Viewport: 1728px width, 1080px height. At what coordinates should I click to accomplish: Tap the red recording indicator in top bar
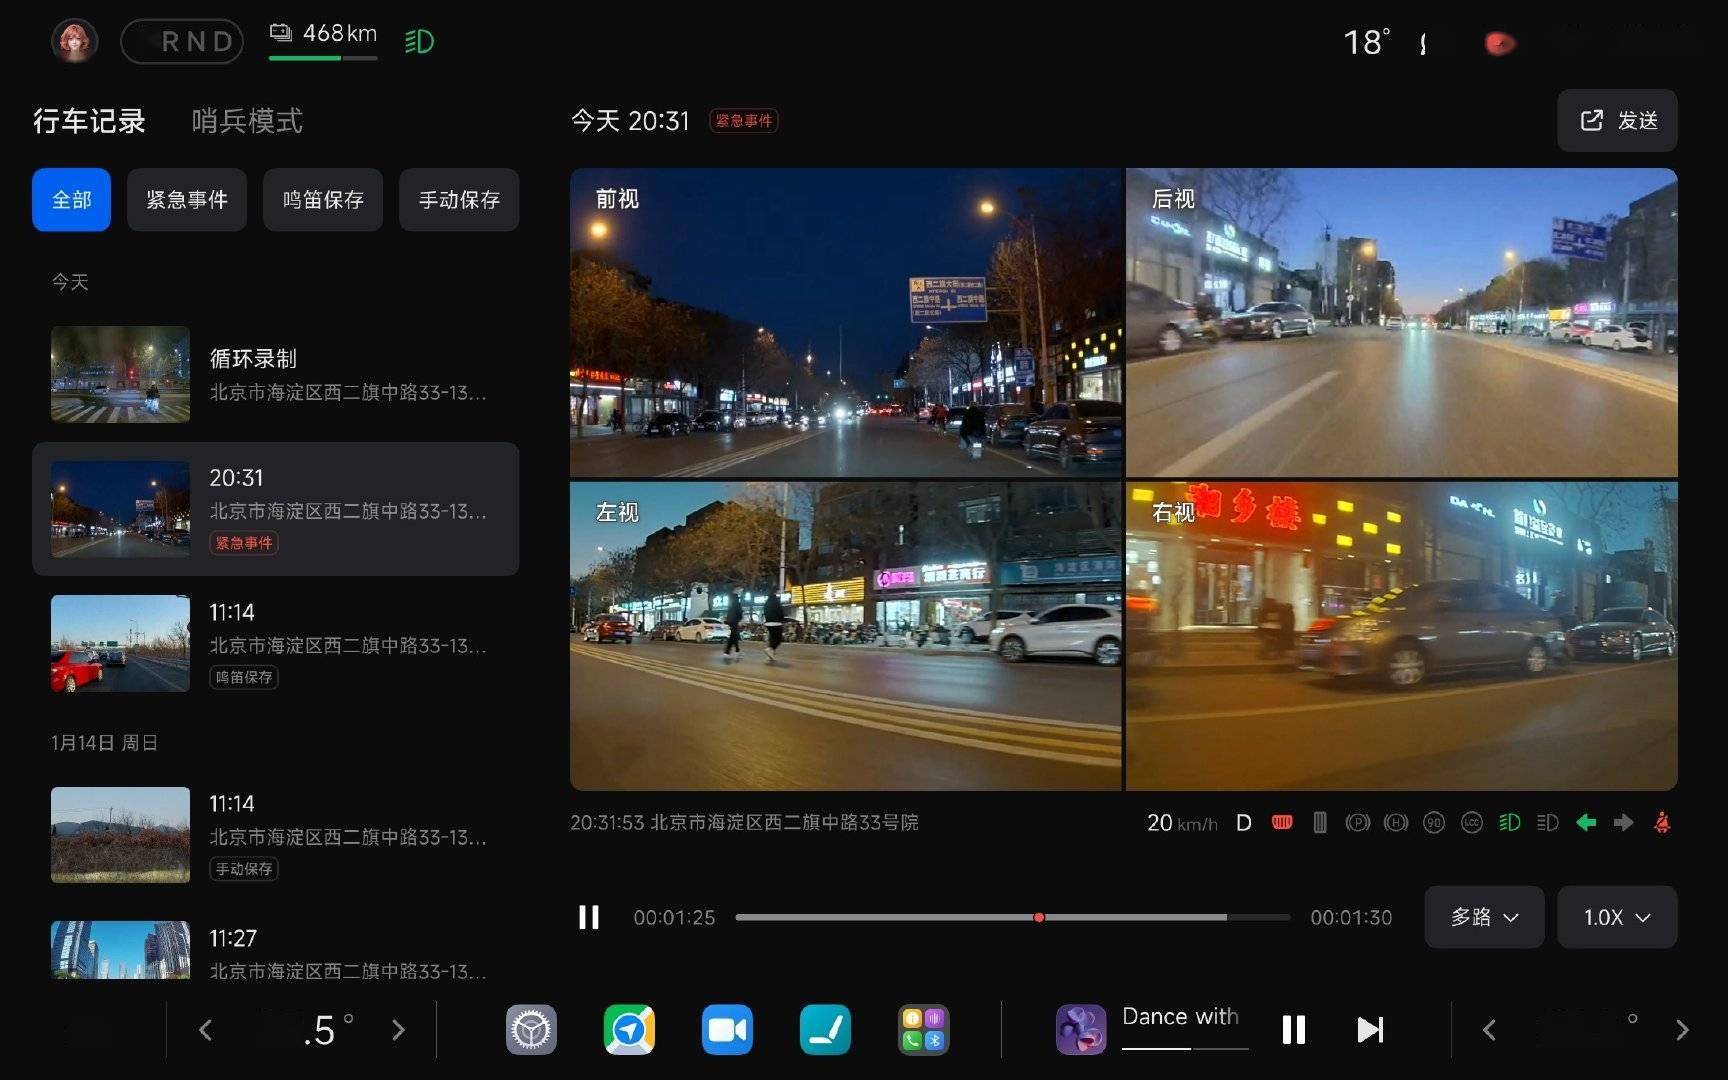(1499, 43)
